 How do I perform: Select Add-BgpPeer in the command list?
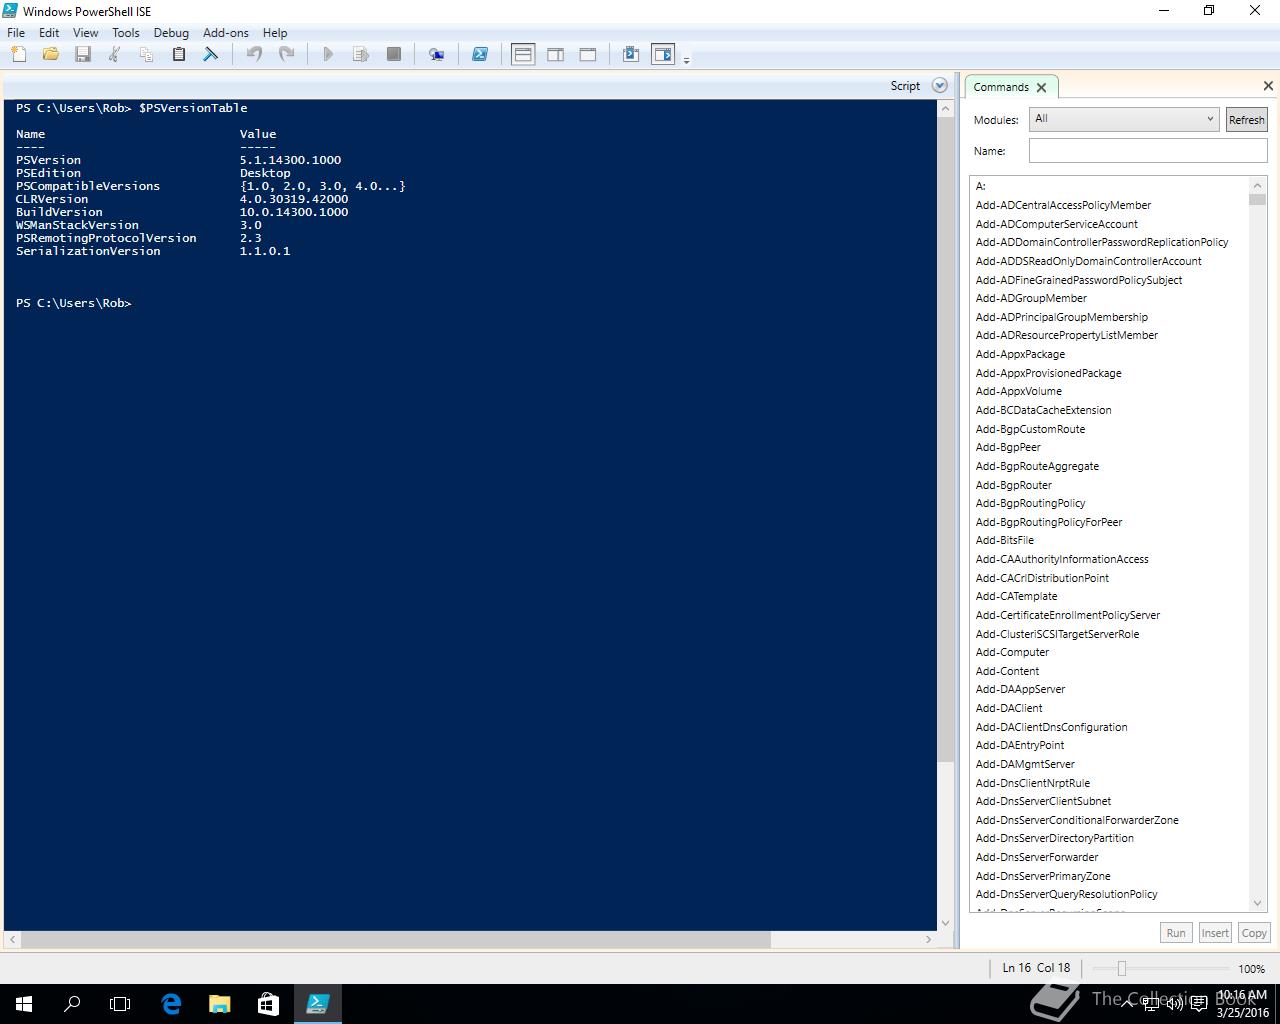pos(1008,447)
